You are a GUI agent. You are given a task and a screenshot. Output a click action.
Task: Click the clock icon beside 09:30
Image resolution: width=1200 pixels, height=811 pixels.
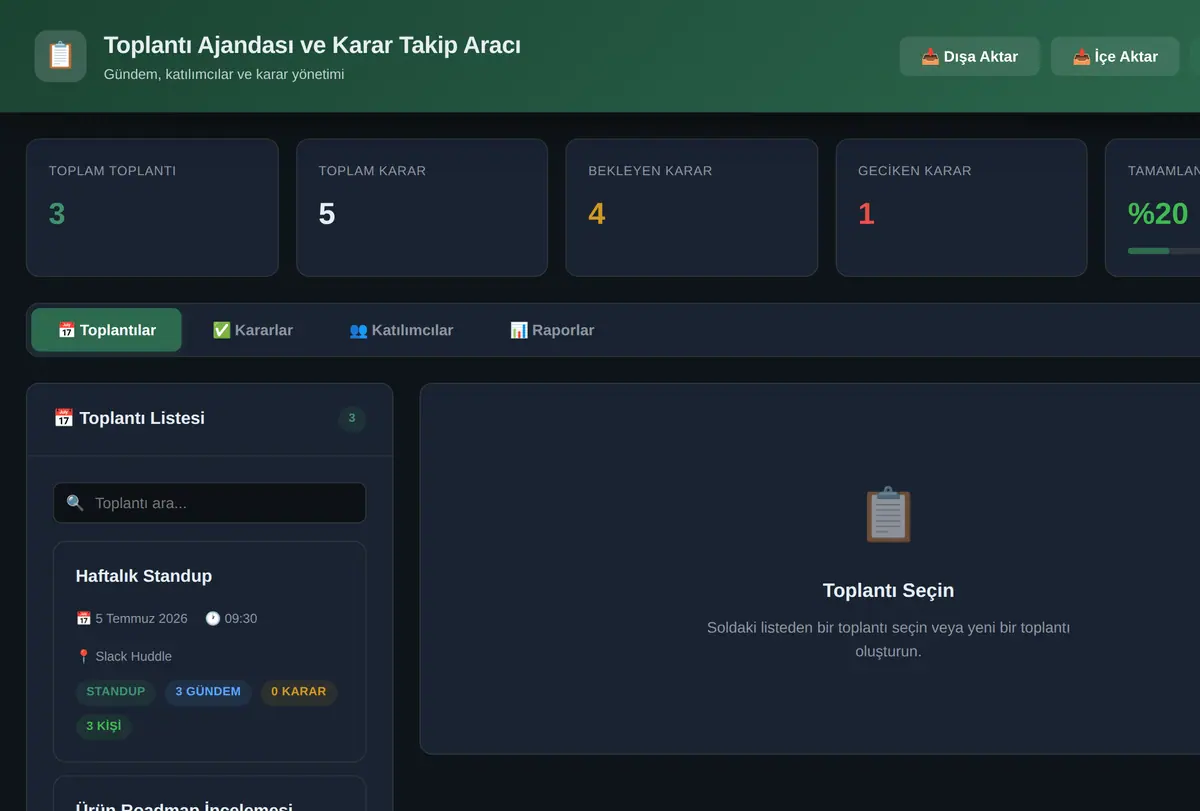[213, 619]
